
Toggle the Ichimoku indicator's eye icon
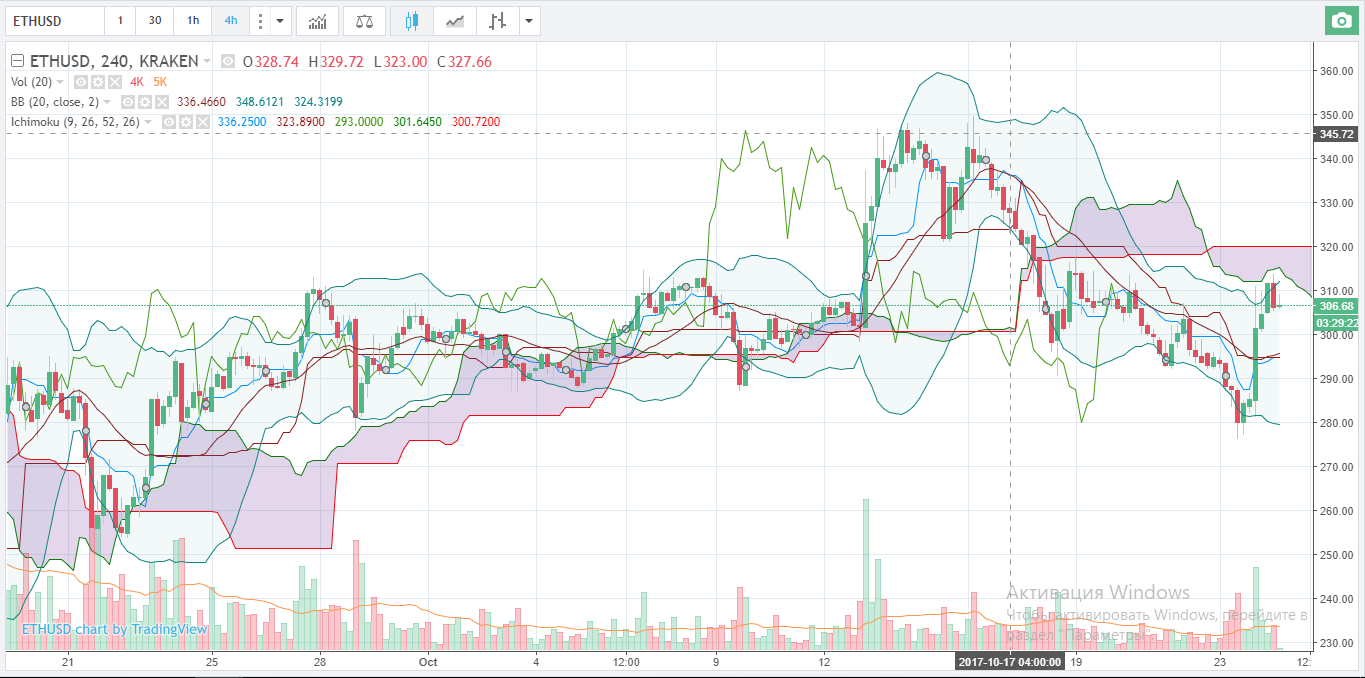pos(171,122)
